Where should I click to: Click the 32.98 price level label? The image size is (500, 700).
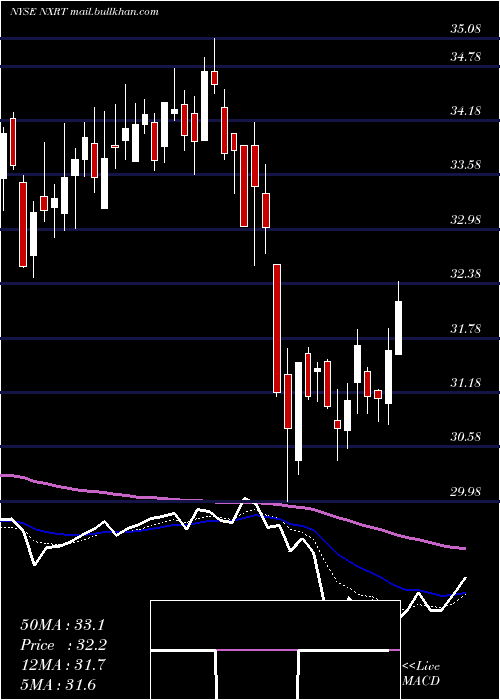click(465, 220)
